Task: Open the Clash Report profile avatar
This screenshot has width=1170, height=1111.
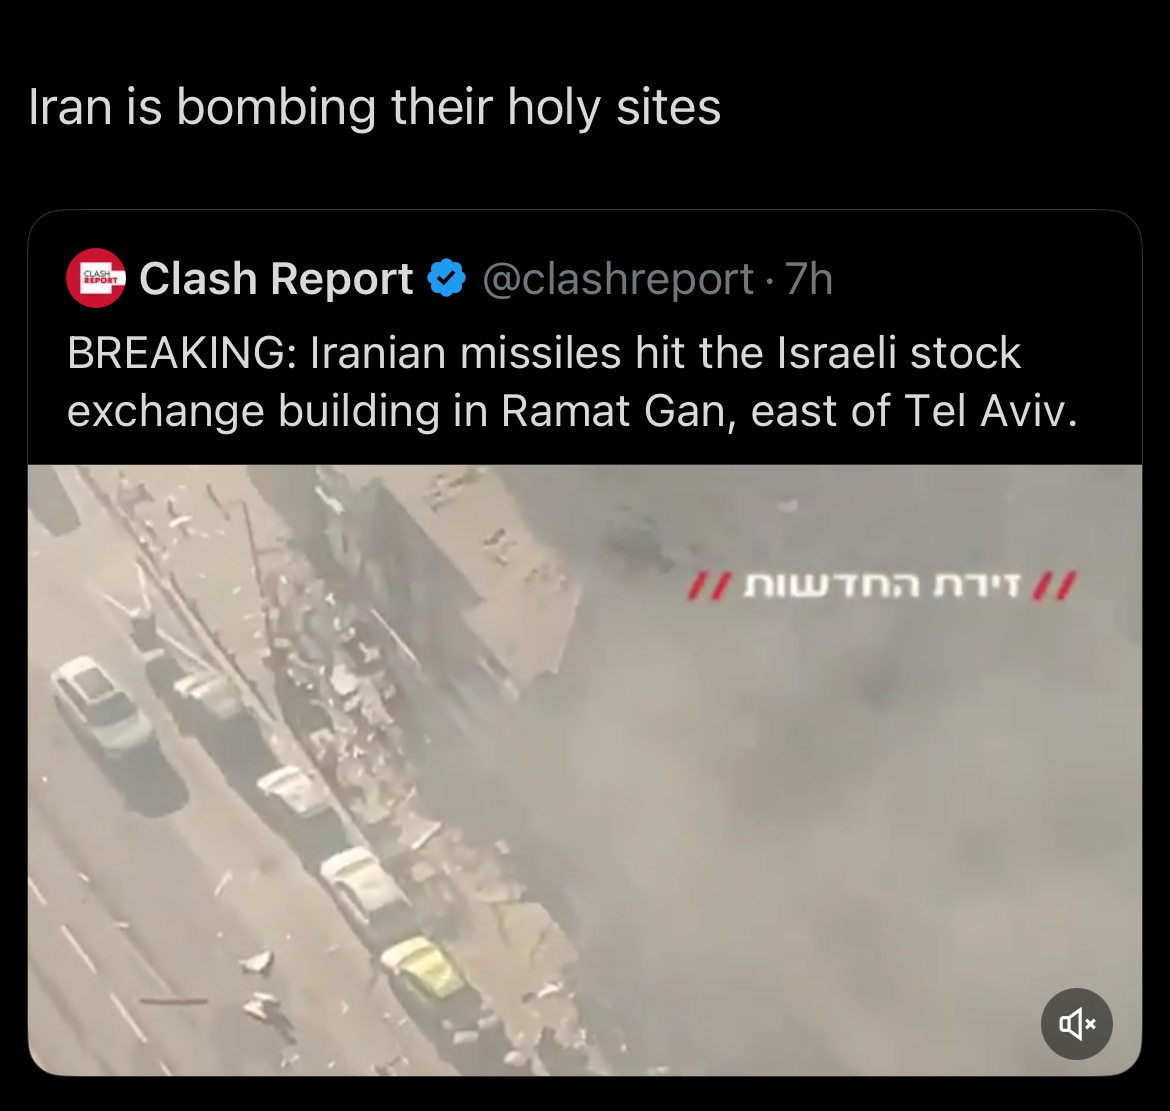Action: coord(96,278)
